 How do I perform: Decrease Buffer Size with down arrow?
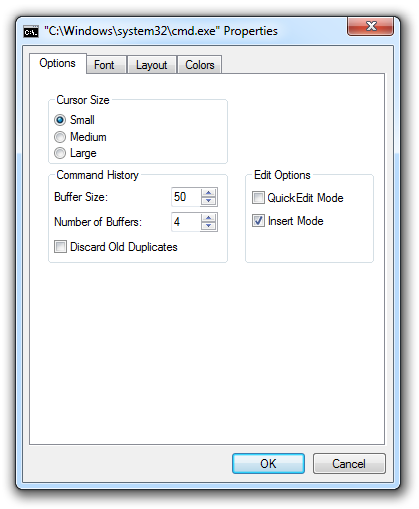tap(209, 200)
